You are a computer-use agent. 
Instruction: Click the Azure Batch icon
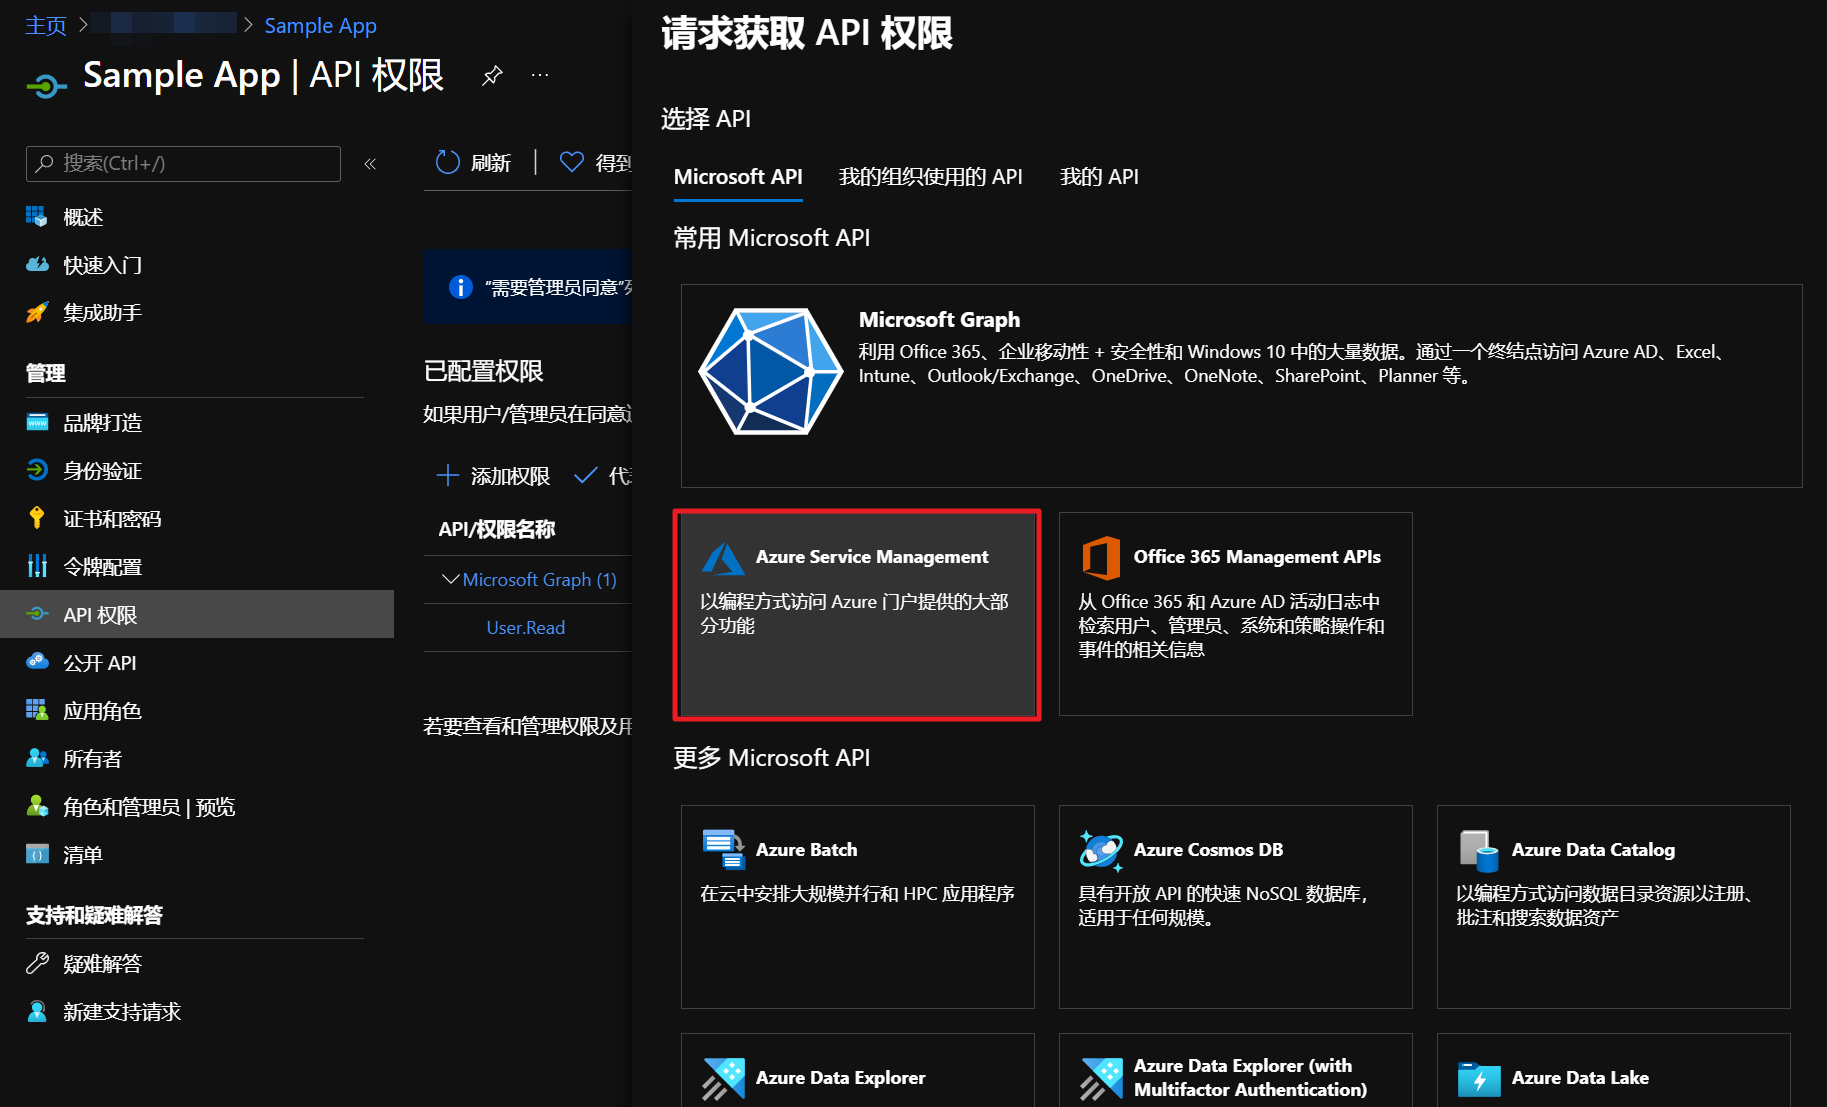(723, 850)
